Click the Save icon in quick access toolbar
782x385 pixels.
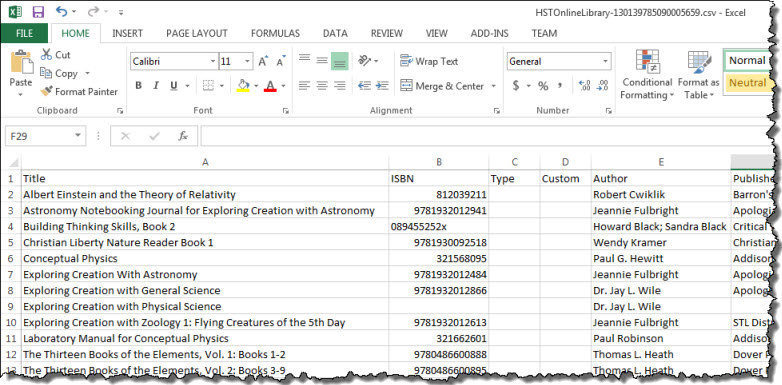click(37, 11)
